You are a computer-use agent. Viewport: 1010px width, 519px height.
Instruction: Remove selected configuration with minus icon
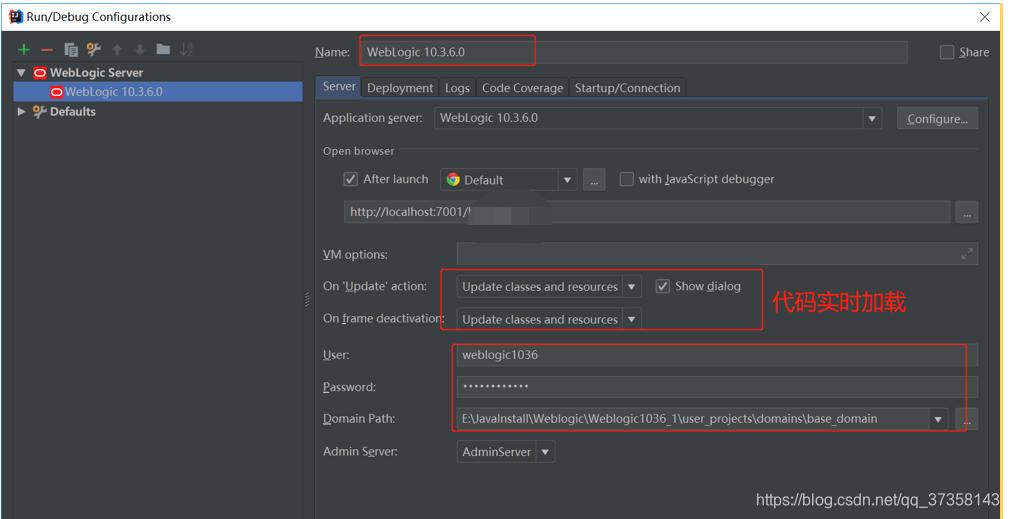pyautogui.click(x=47, y=50)
